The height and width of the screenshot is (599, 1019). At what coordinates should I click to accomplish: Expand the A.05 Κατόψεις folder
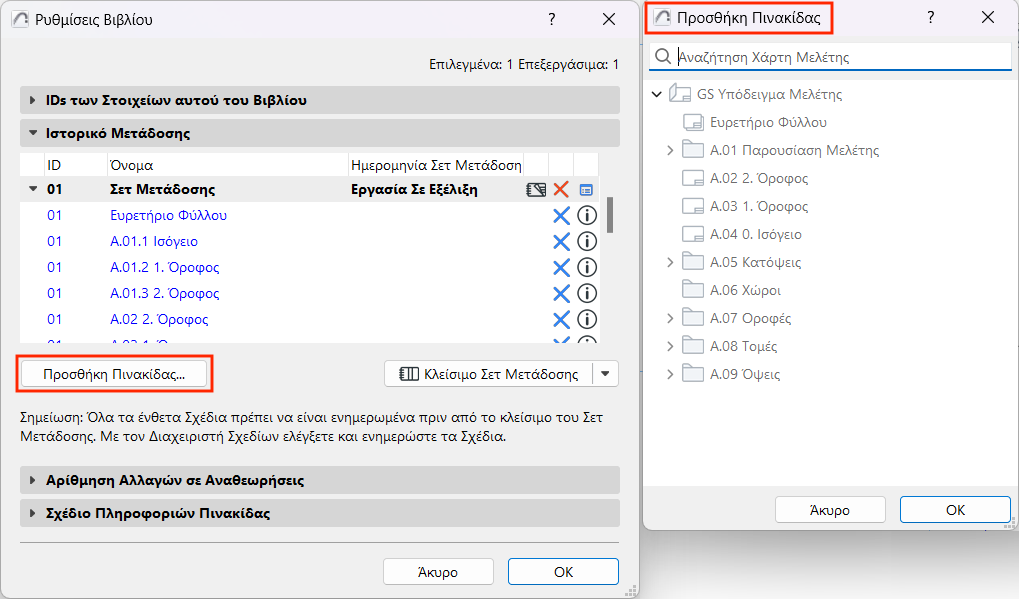tap(670, 262)
